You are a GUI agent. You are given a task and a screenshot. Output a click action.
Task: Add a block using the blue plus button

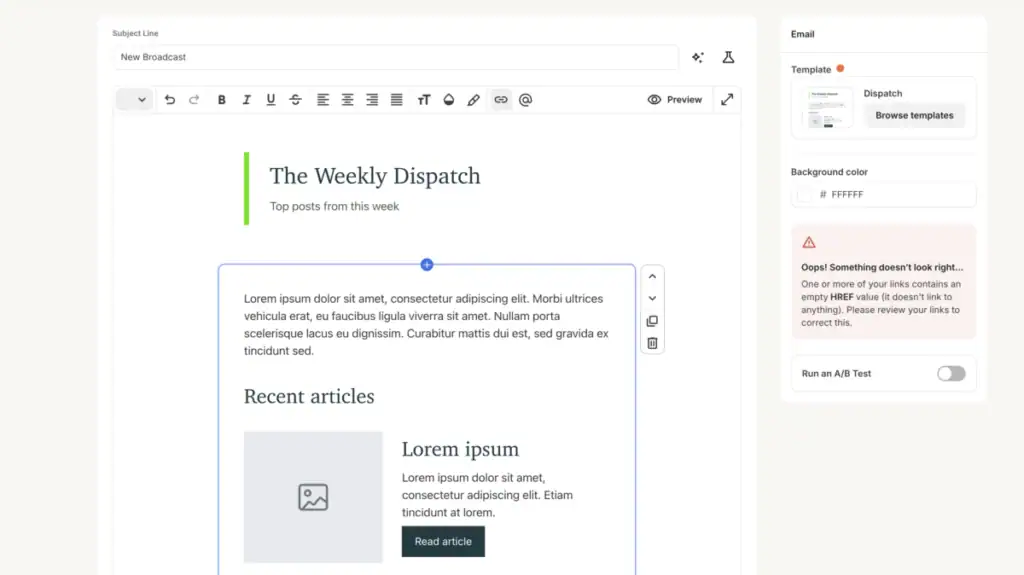427,265
